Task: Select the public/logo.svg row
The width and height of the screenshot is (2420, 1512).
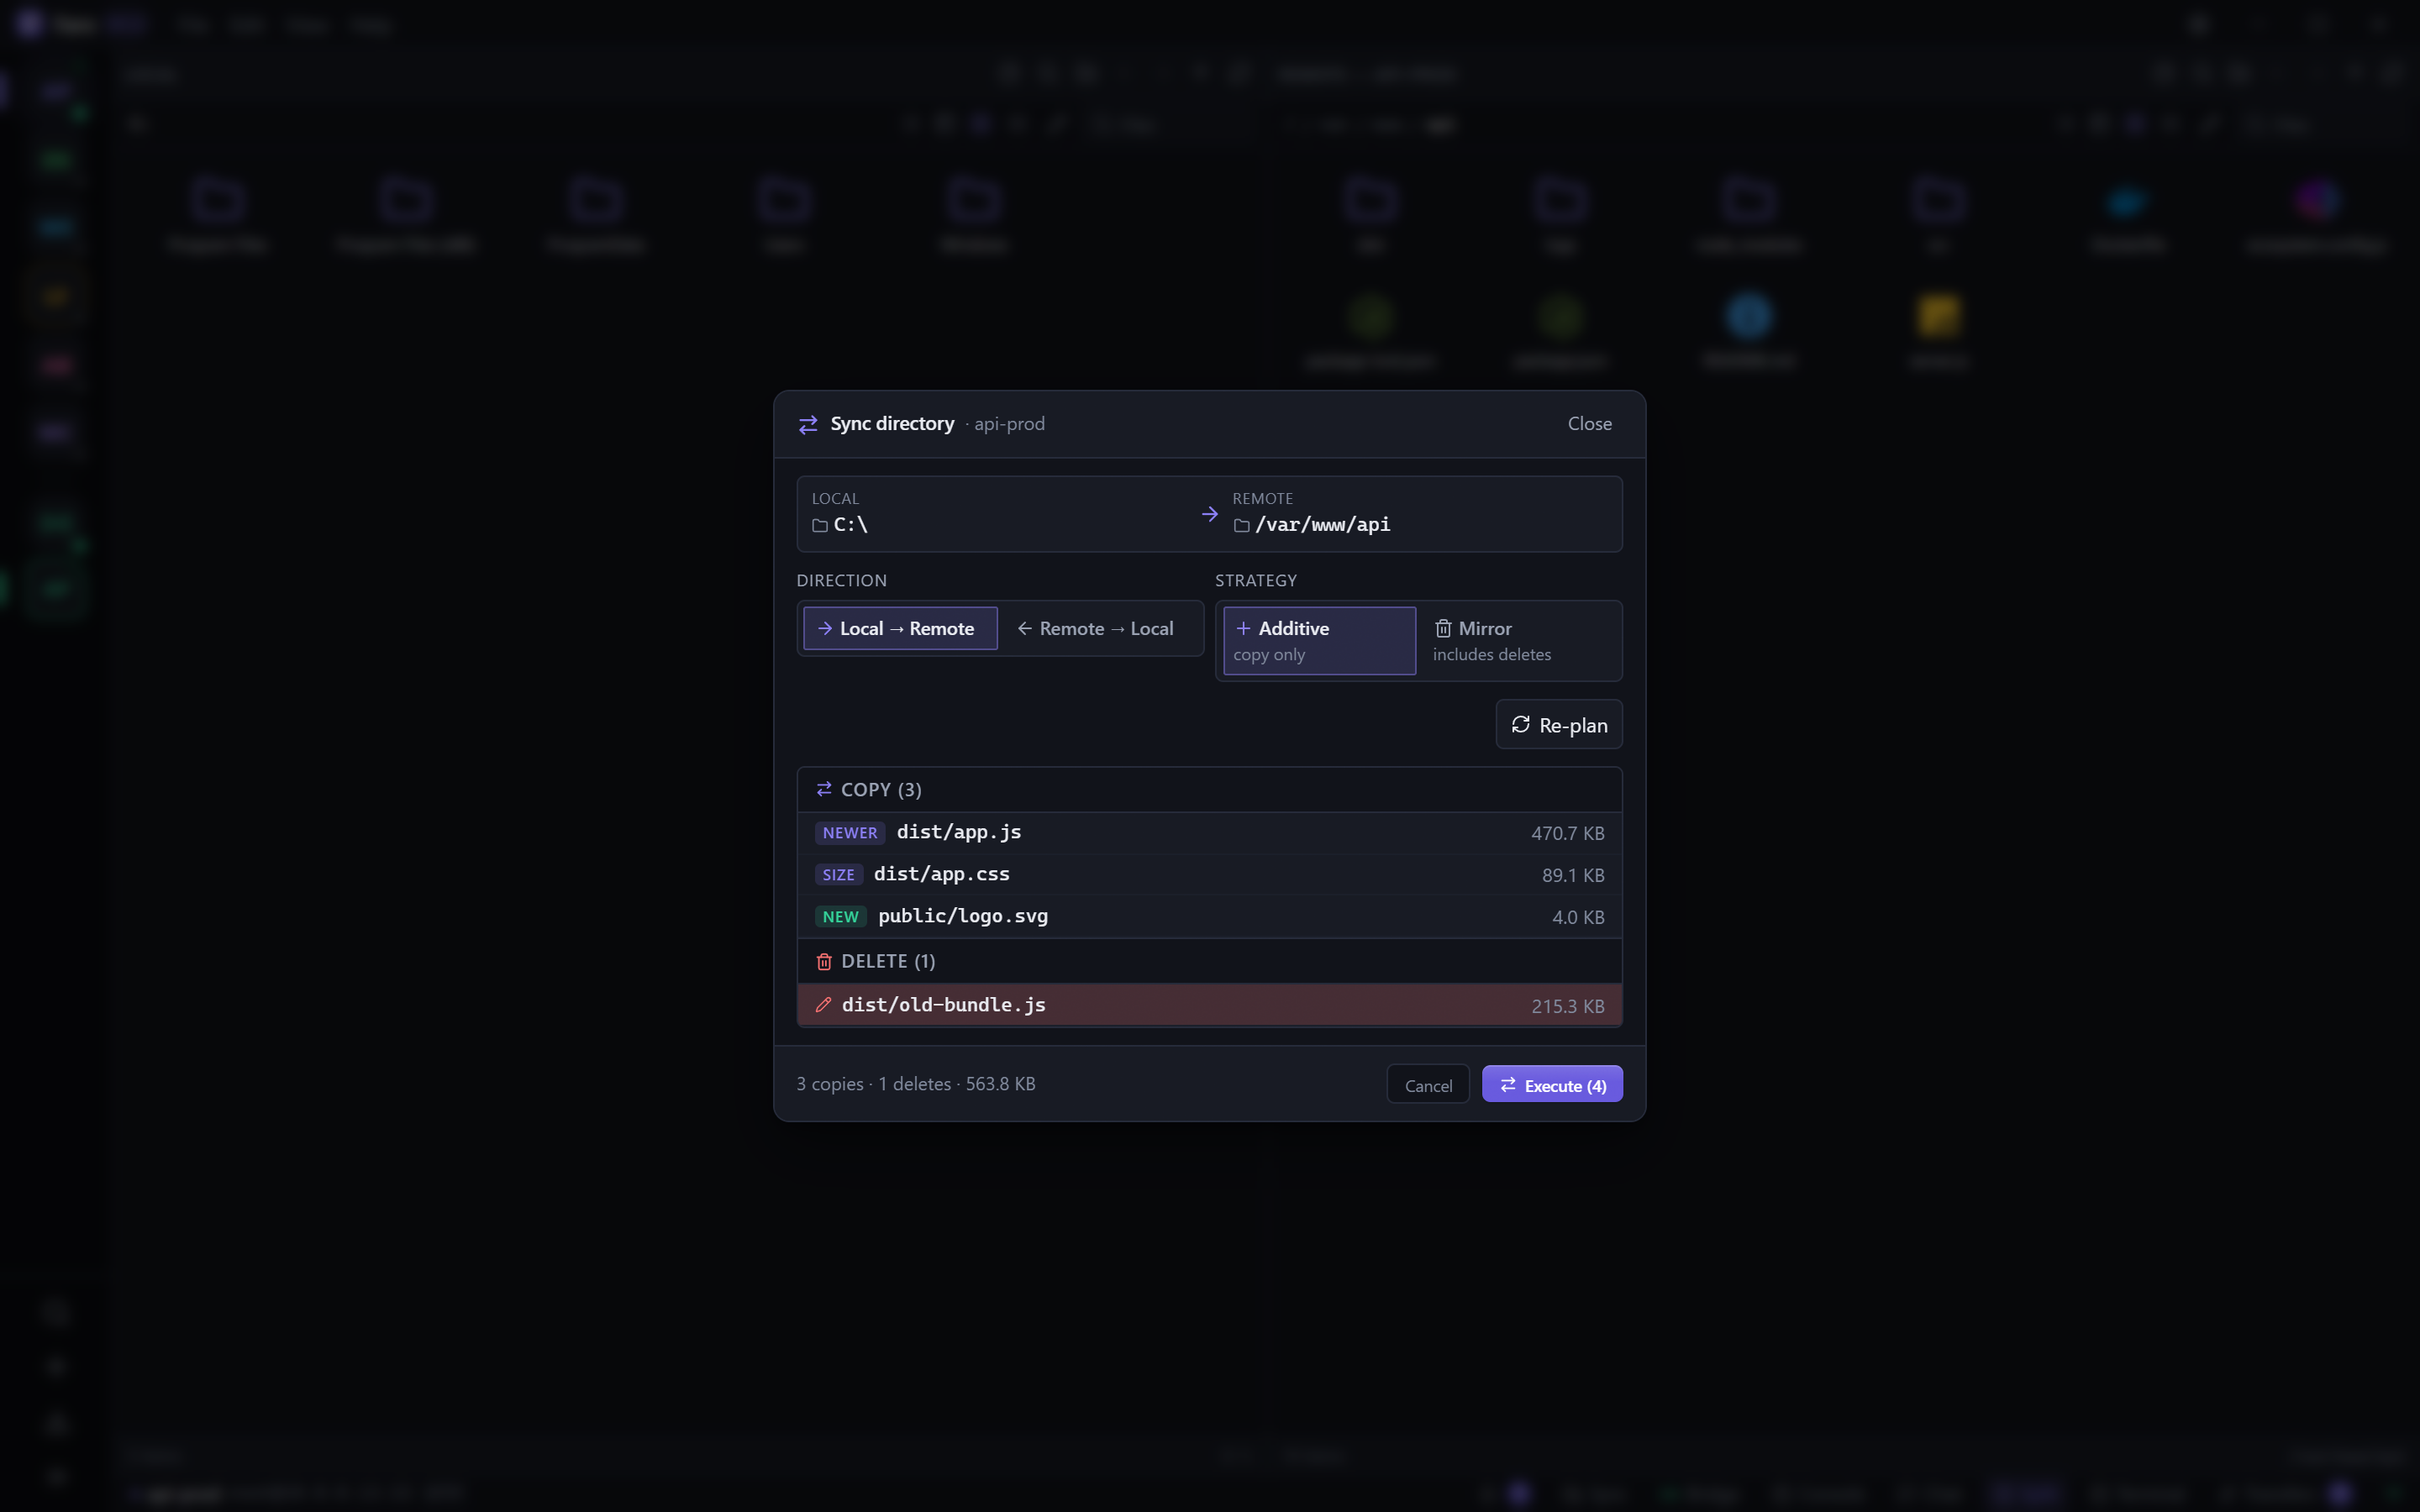Action: click(x=1209, y=917)
